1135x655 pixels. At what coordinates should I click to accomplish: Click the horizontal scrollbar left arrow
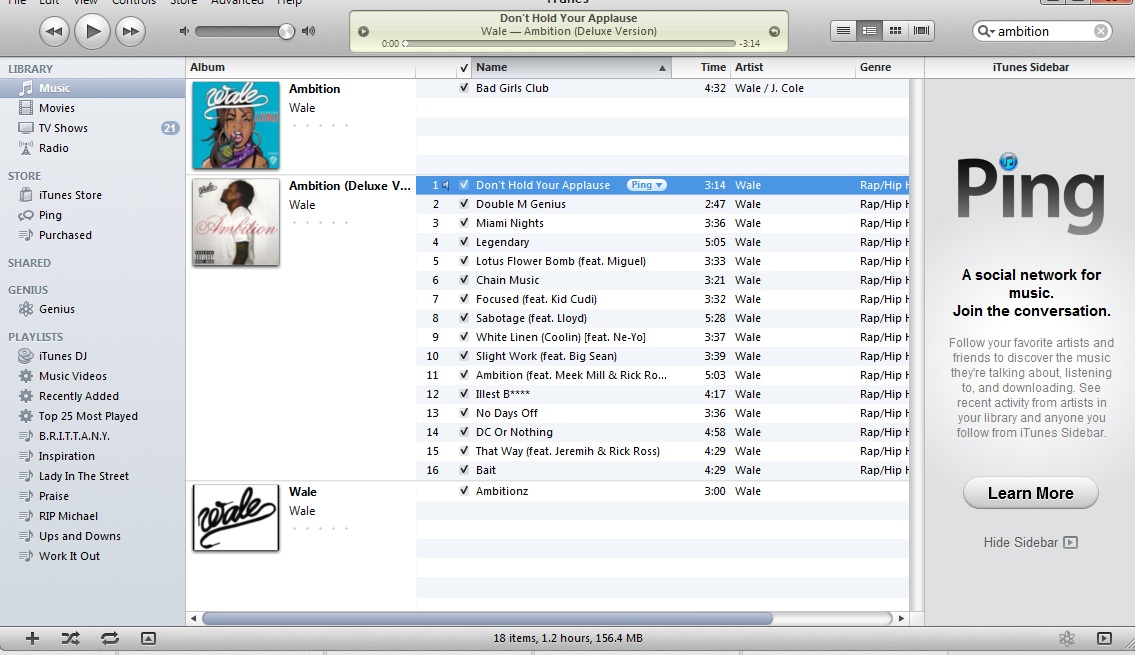click(x=193, y=618)
